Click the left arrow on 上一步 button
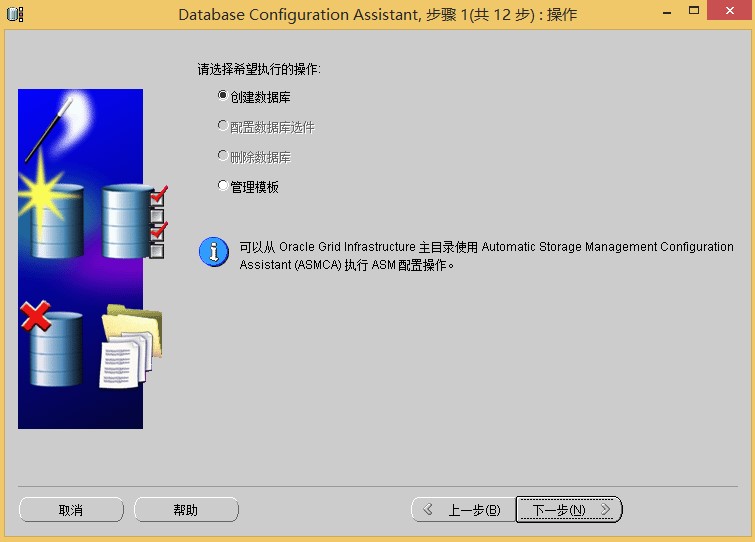 (428, 510)
